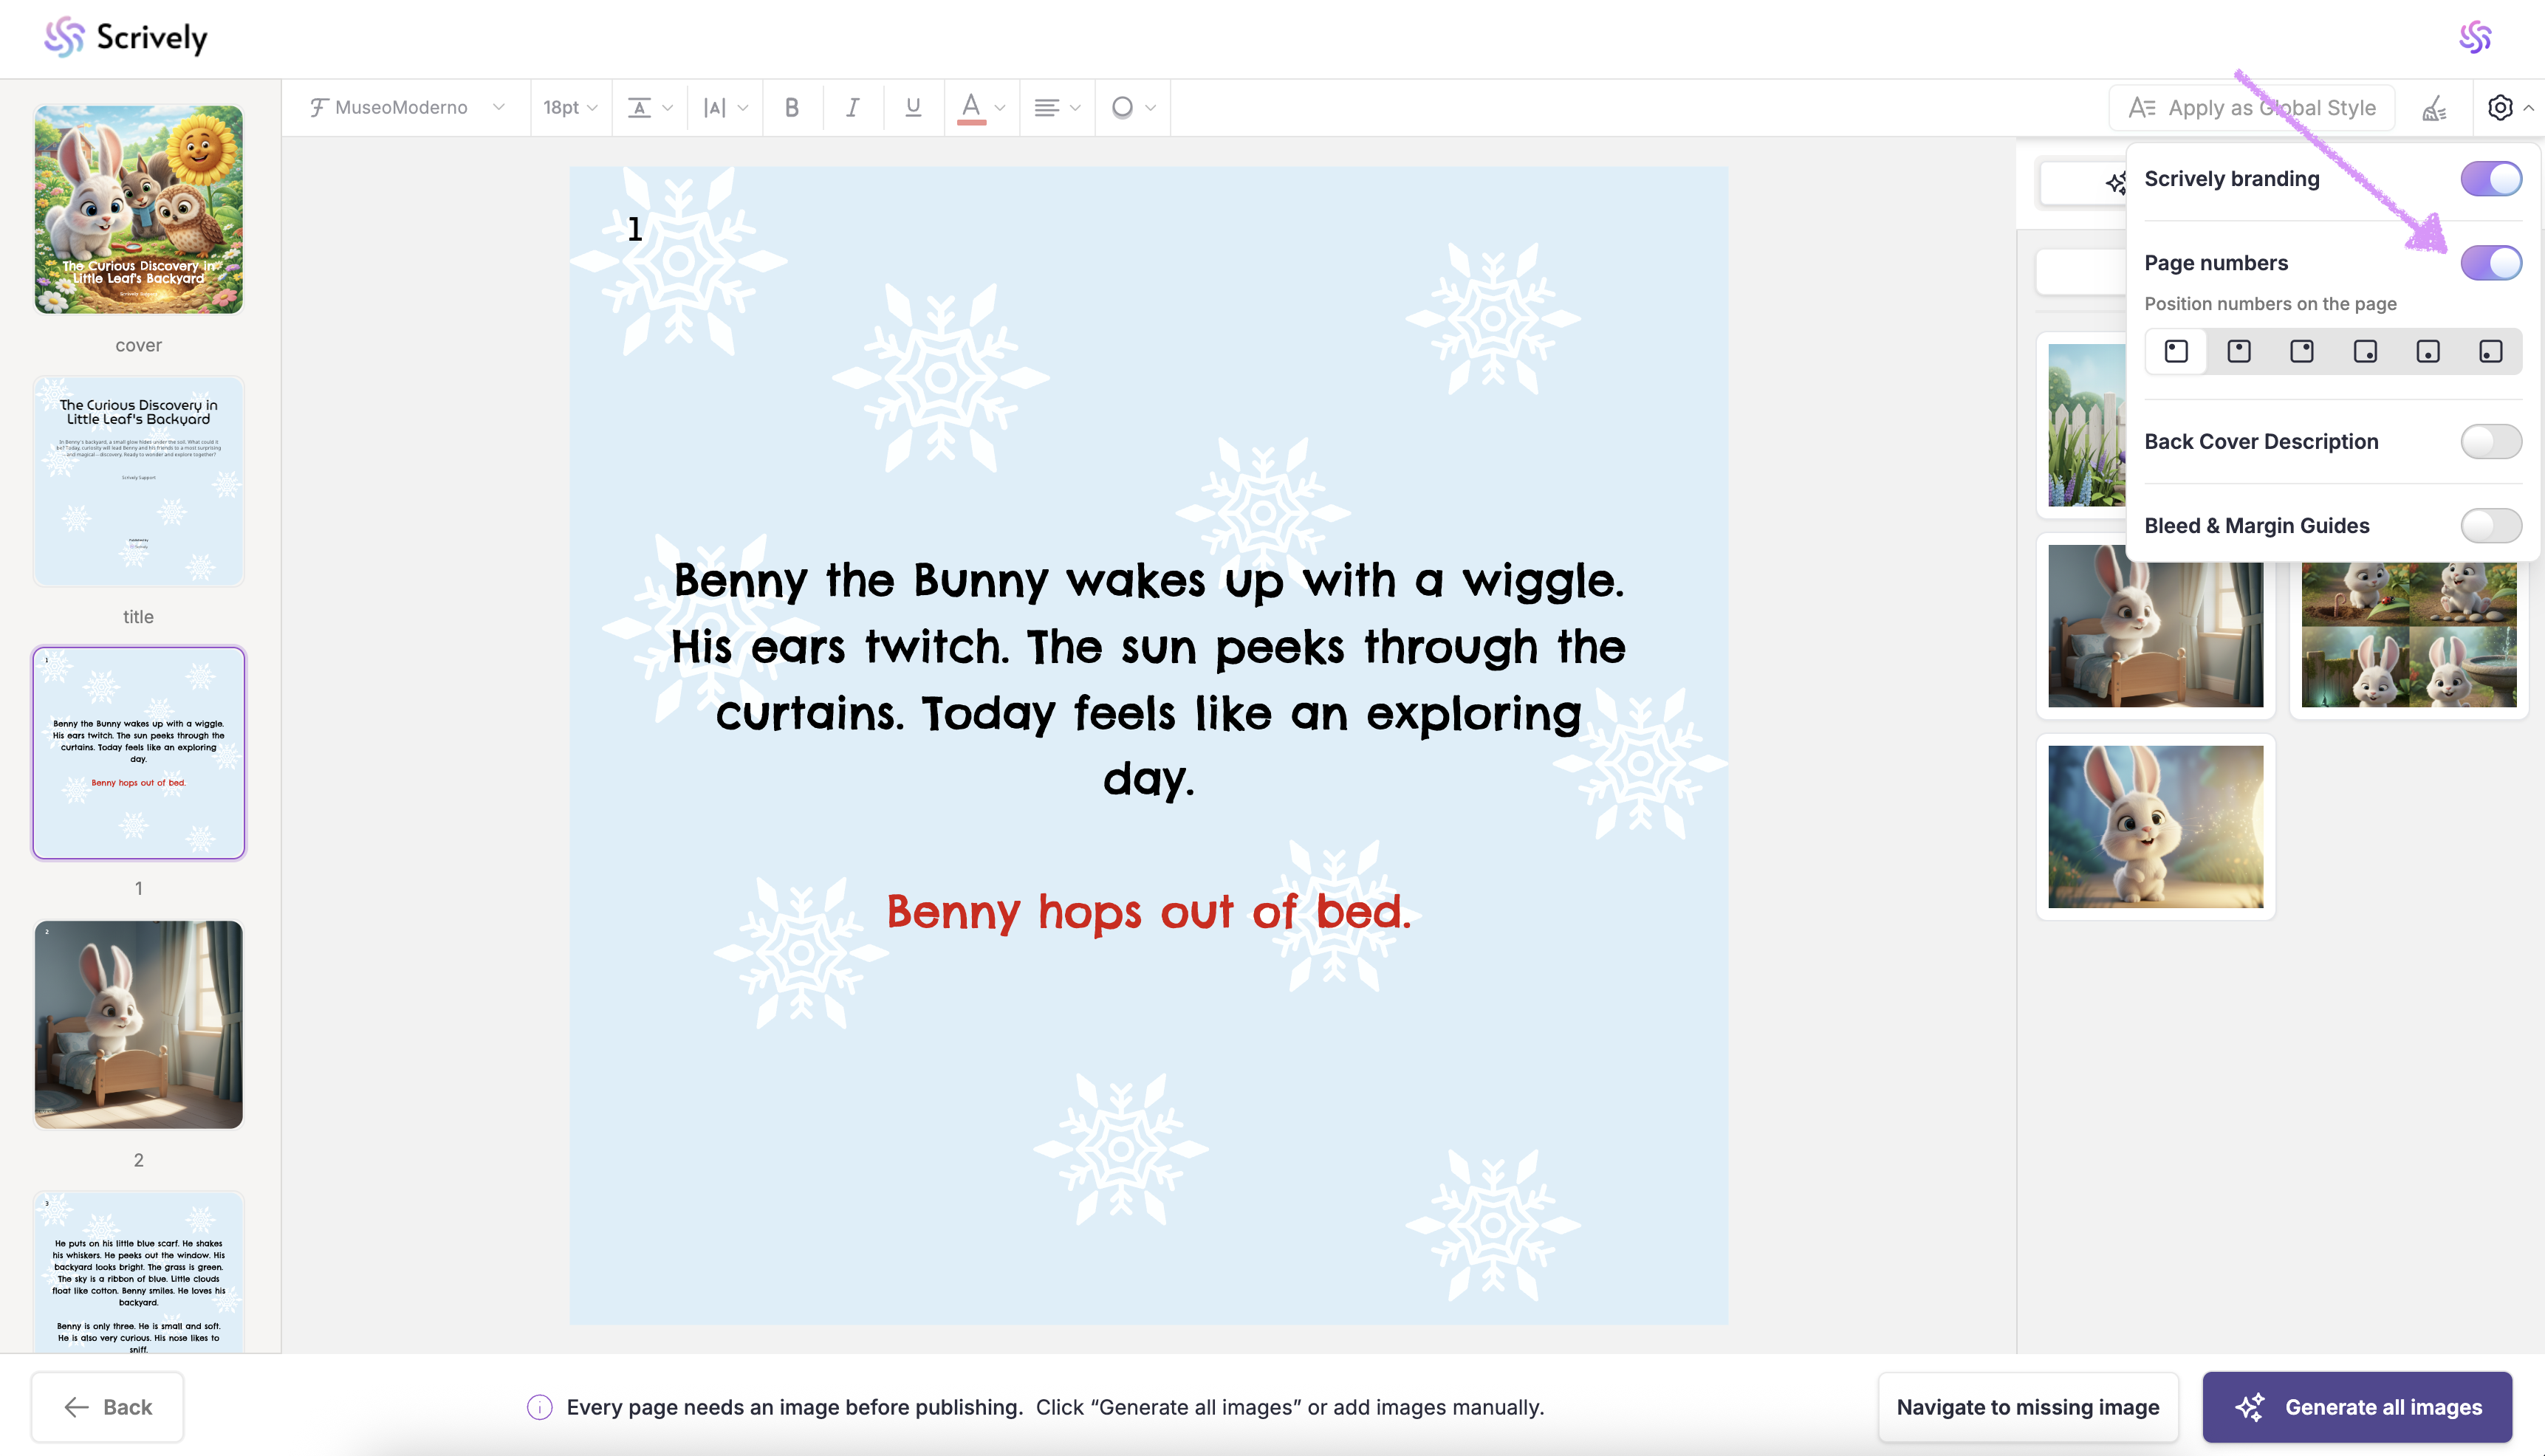Turn off Page numbers toggle
Viewport: 2545px width, 1456px height.
tap(2490, 263)
